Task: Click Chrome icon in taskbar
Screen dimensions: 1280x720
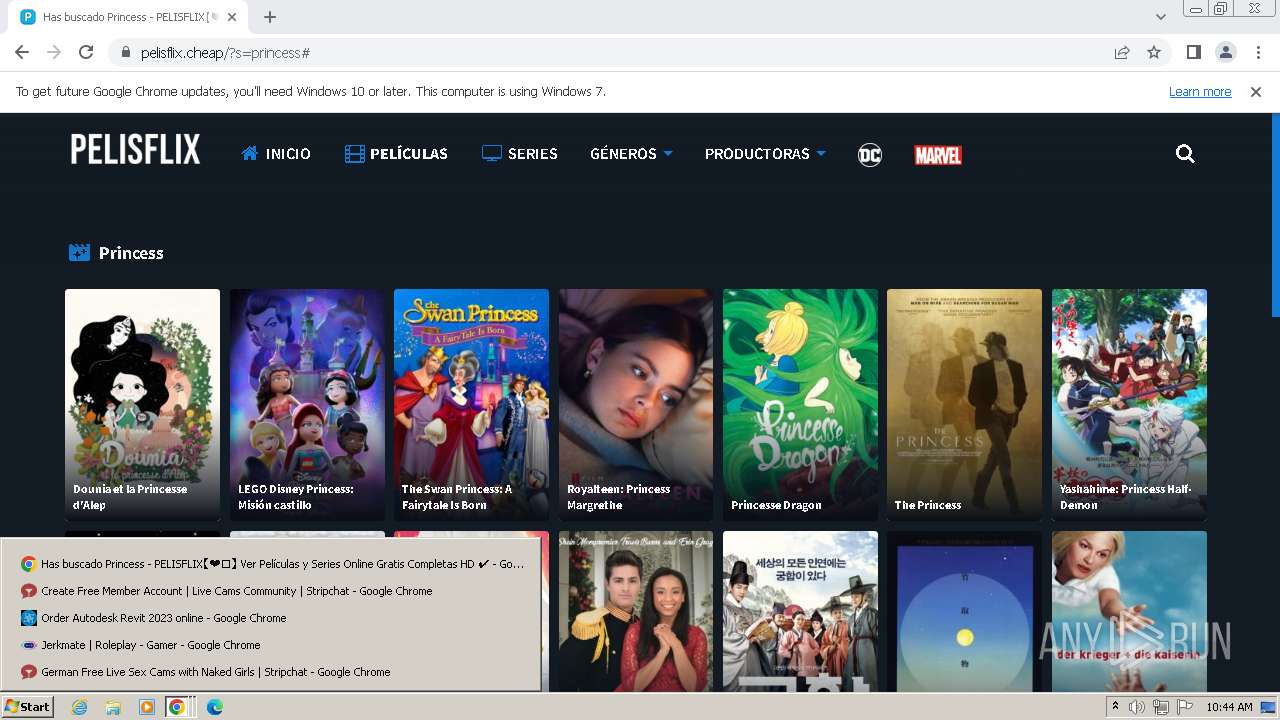Action: pos(177,707)
